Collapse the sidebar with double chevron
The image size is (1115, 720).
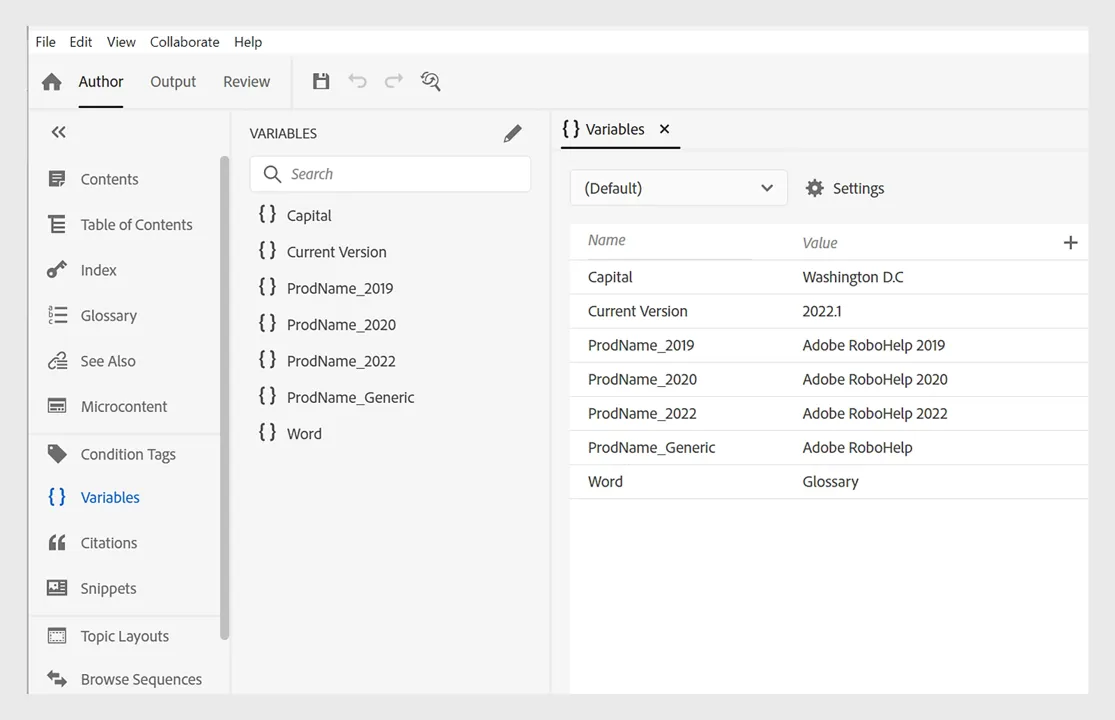58,132
